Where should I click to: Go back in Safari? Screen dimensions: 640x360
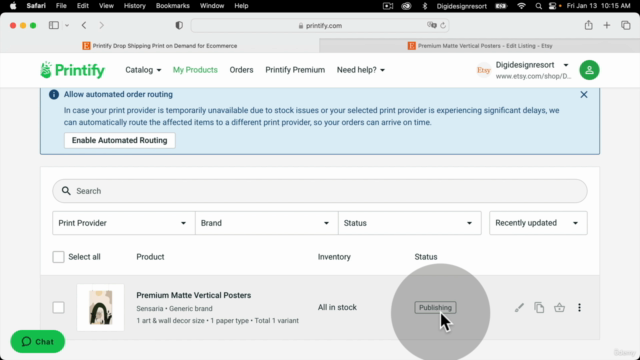(84, 25)
